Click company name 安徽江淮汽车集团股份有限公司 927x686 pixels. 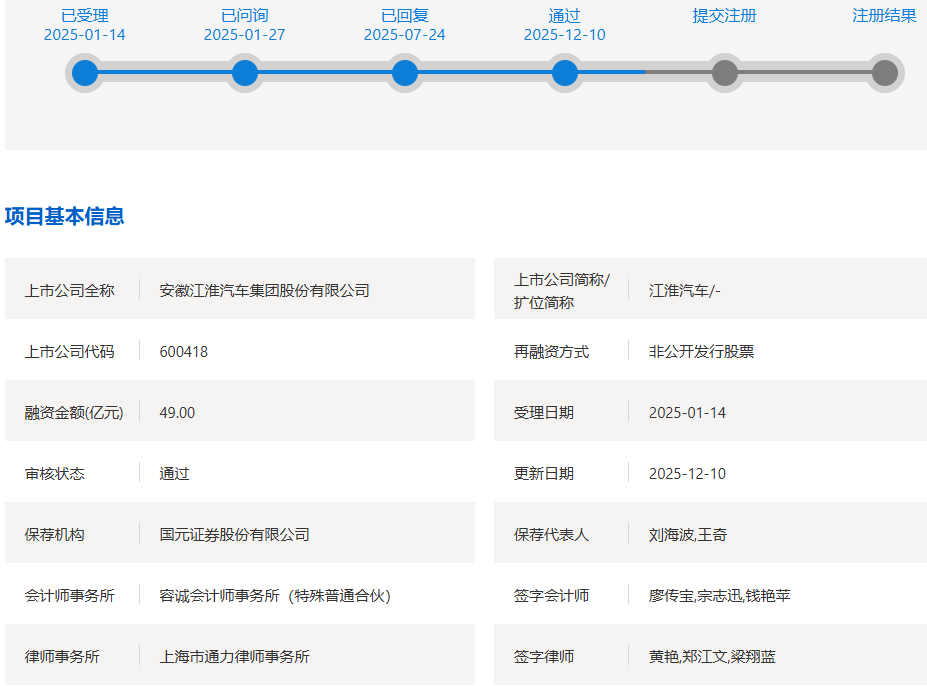(264, 290)
